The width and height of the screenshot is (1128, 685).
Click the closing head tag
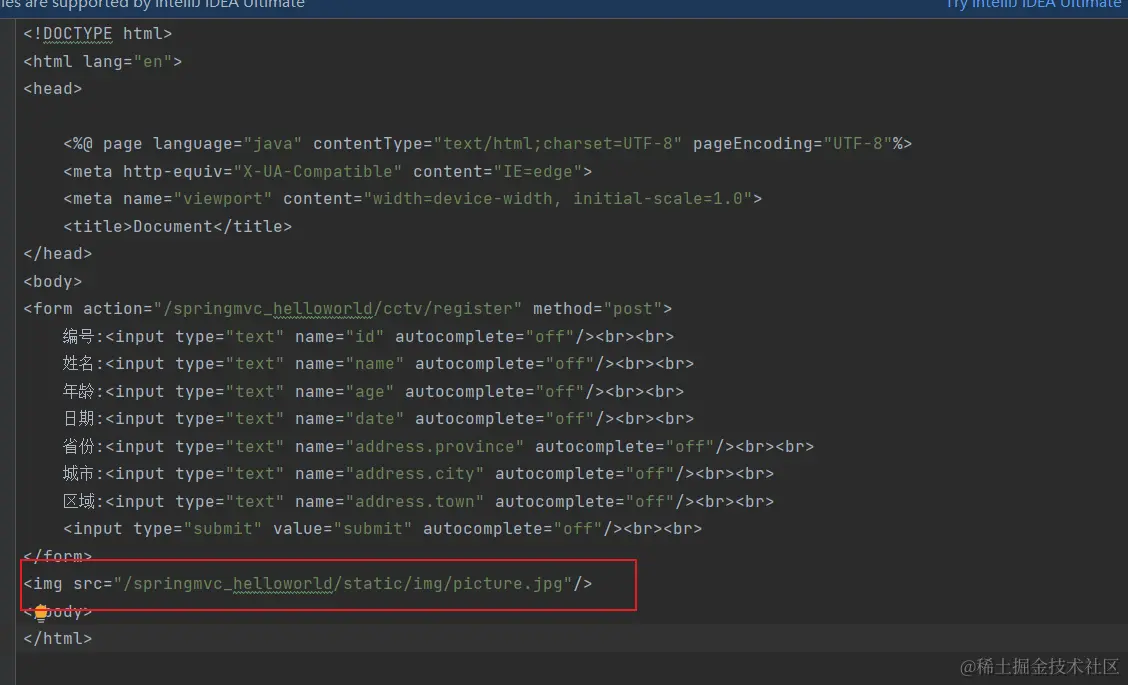pos(58,254)
